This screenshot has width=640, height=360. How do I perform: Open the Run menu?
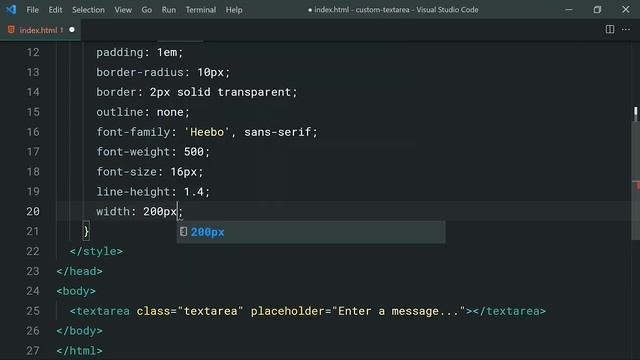169,10
